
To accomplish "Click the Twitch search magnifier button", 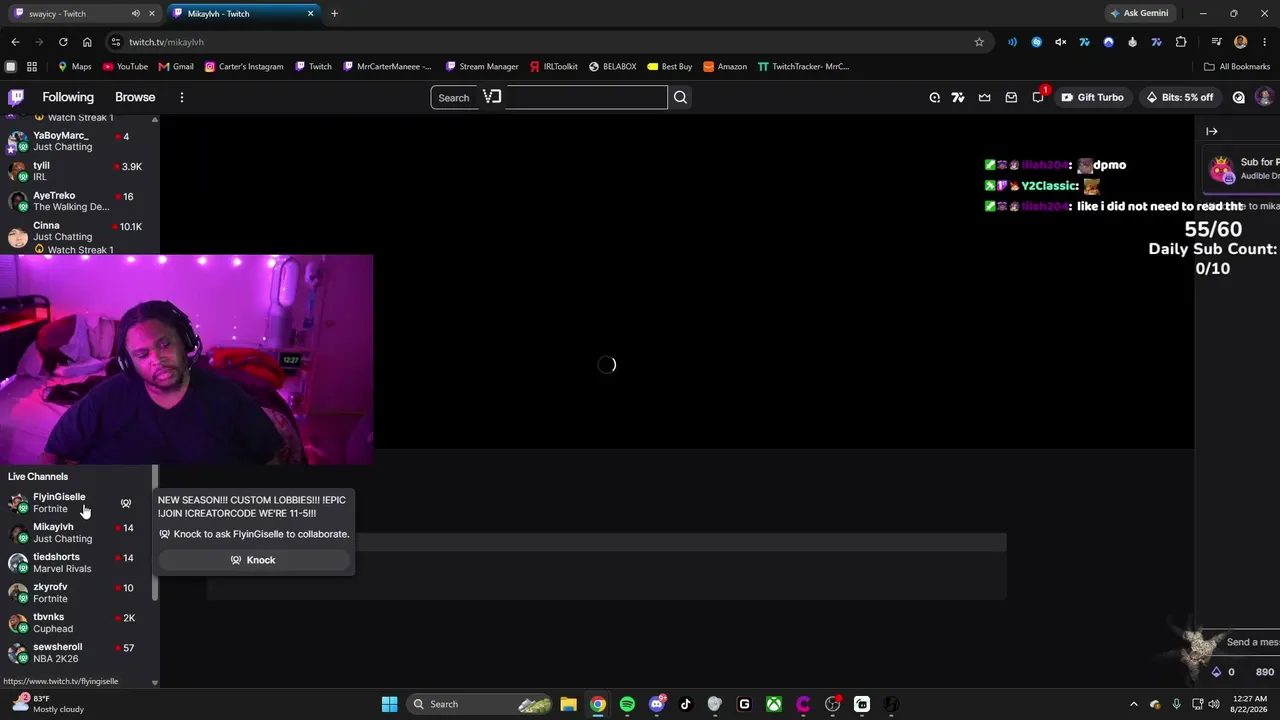I will point(680,97).
